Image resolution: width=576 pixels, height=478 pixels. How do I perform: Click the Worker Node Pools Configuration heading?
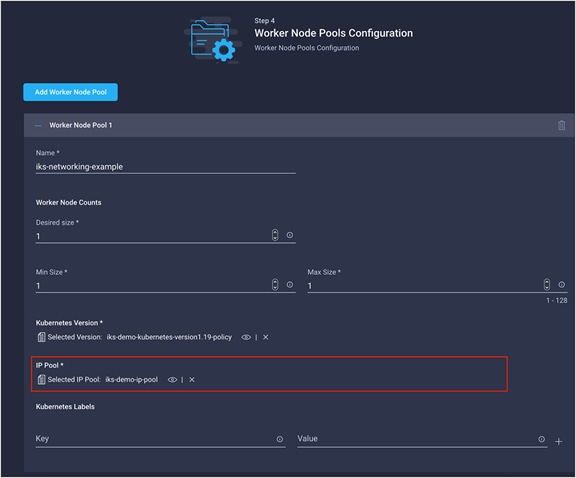pos(334,33)
